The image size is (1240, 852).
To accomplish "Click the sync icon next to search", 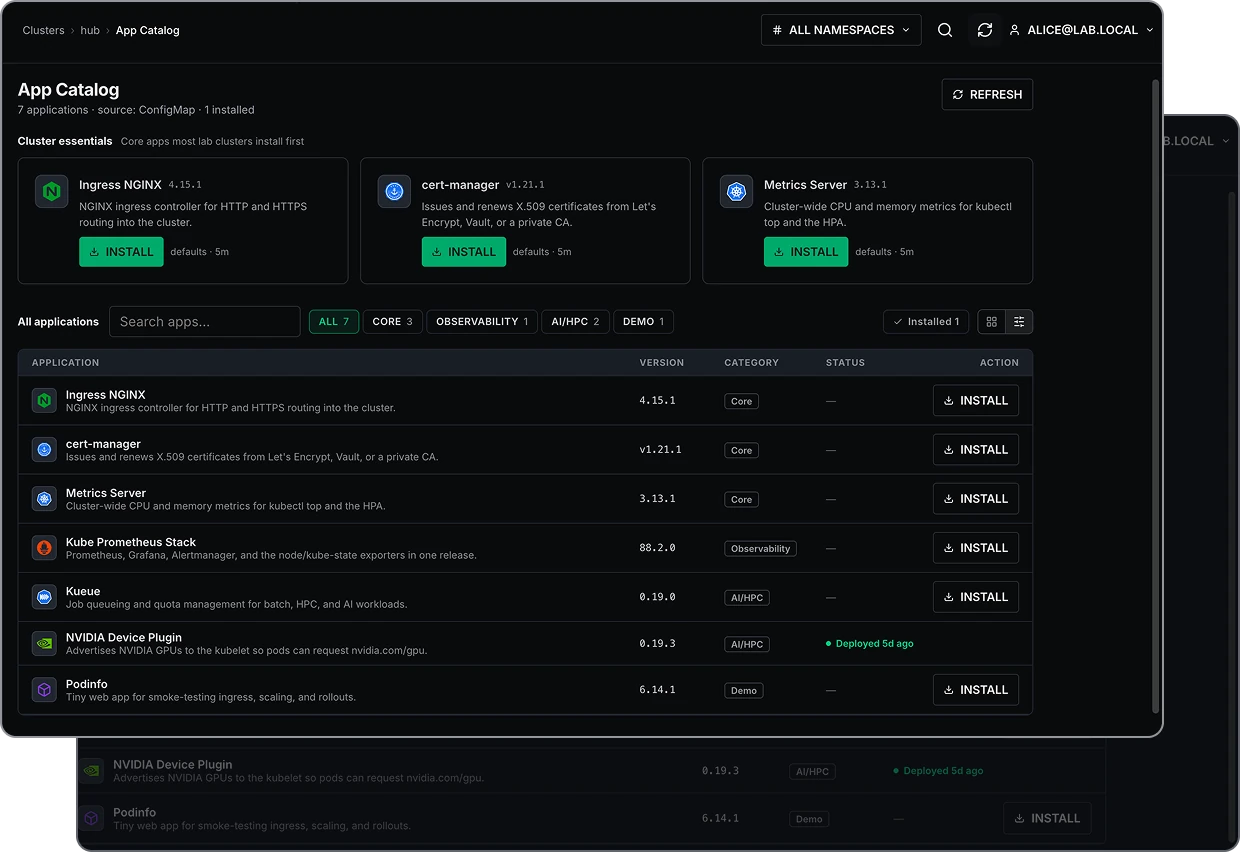I will pos(985,30).
